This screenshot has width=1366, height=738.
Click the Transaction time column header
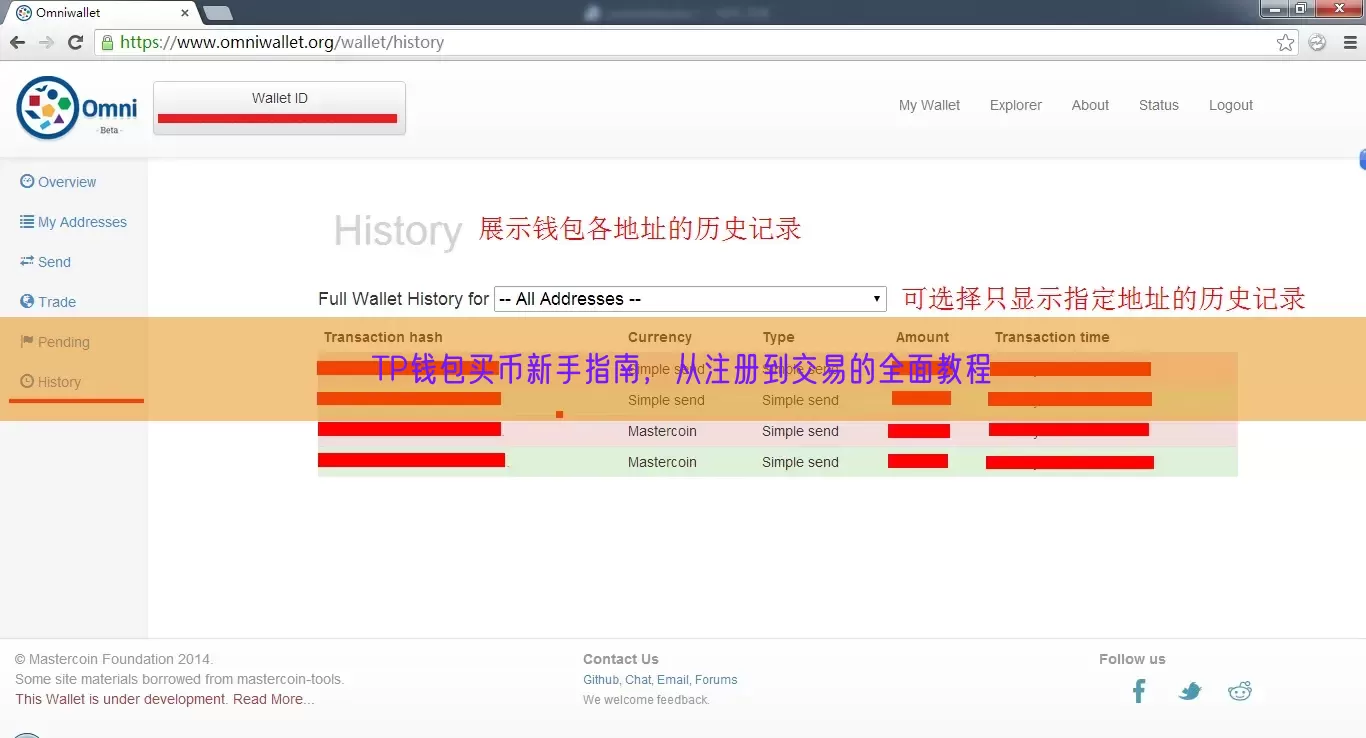pyautogui.click(x=1052, y=337)
